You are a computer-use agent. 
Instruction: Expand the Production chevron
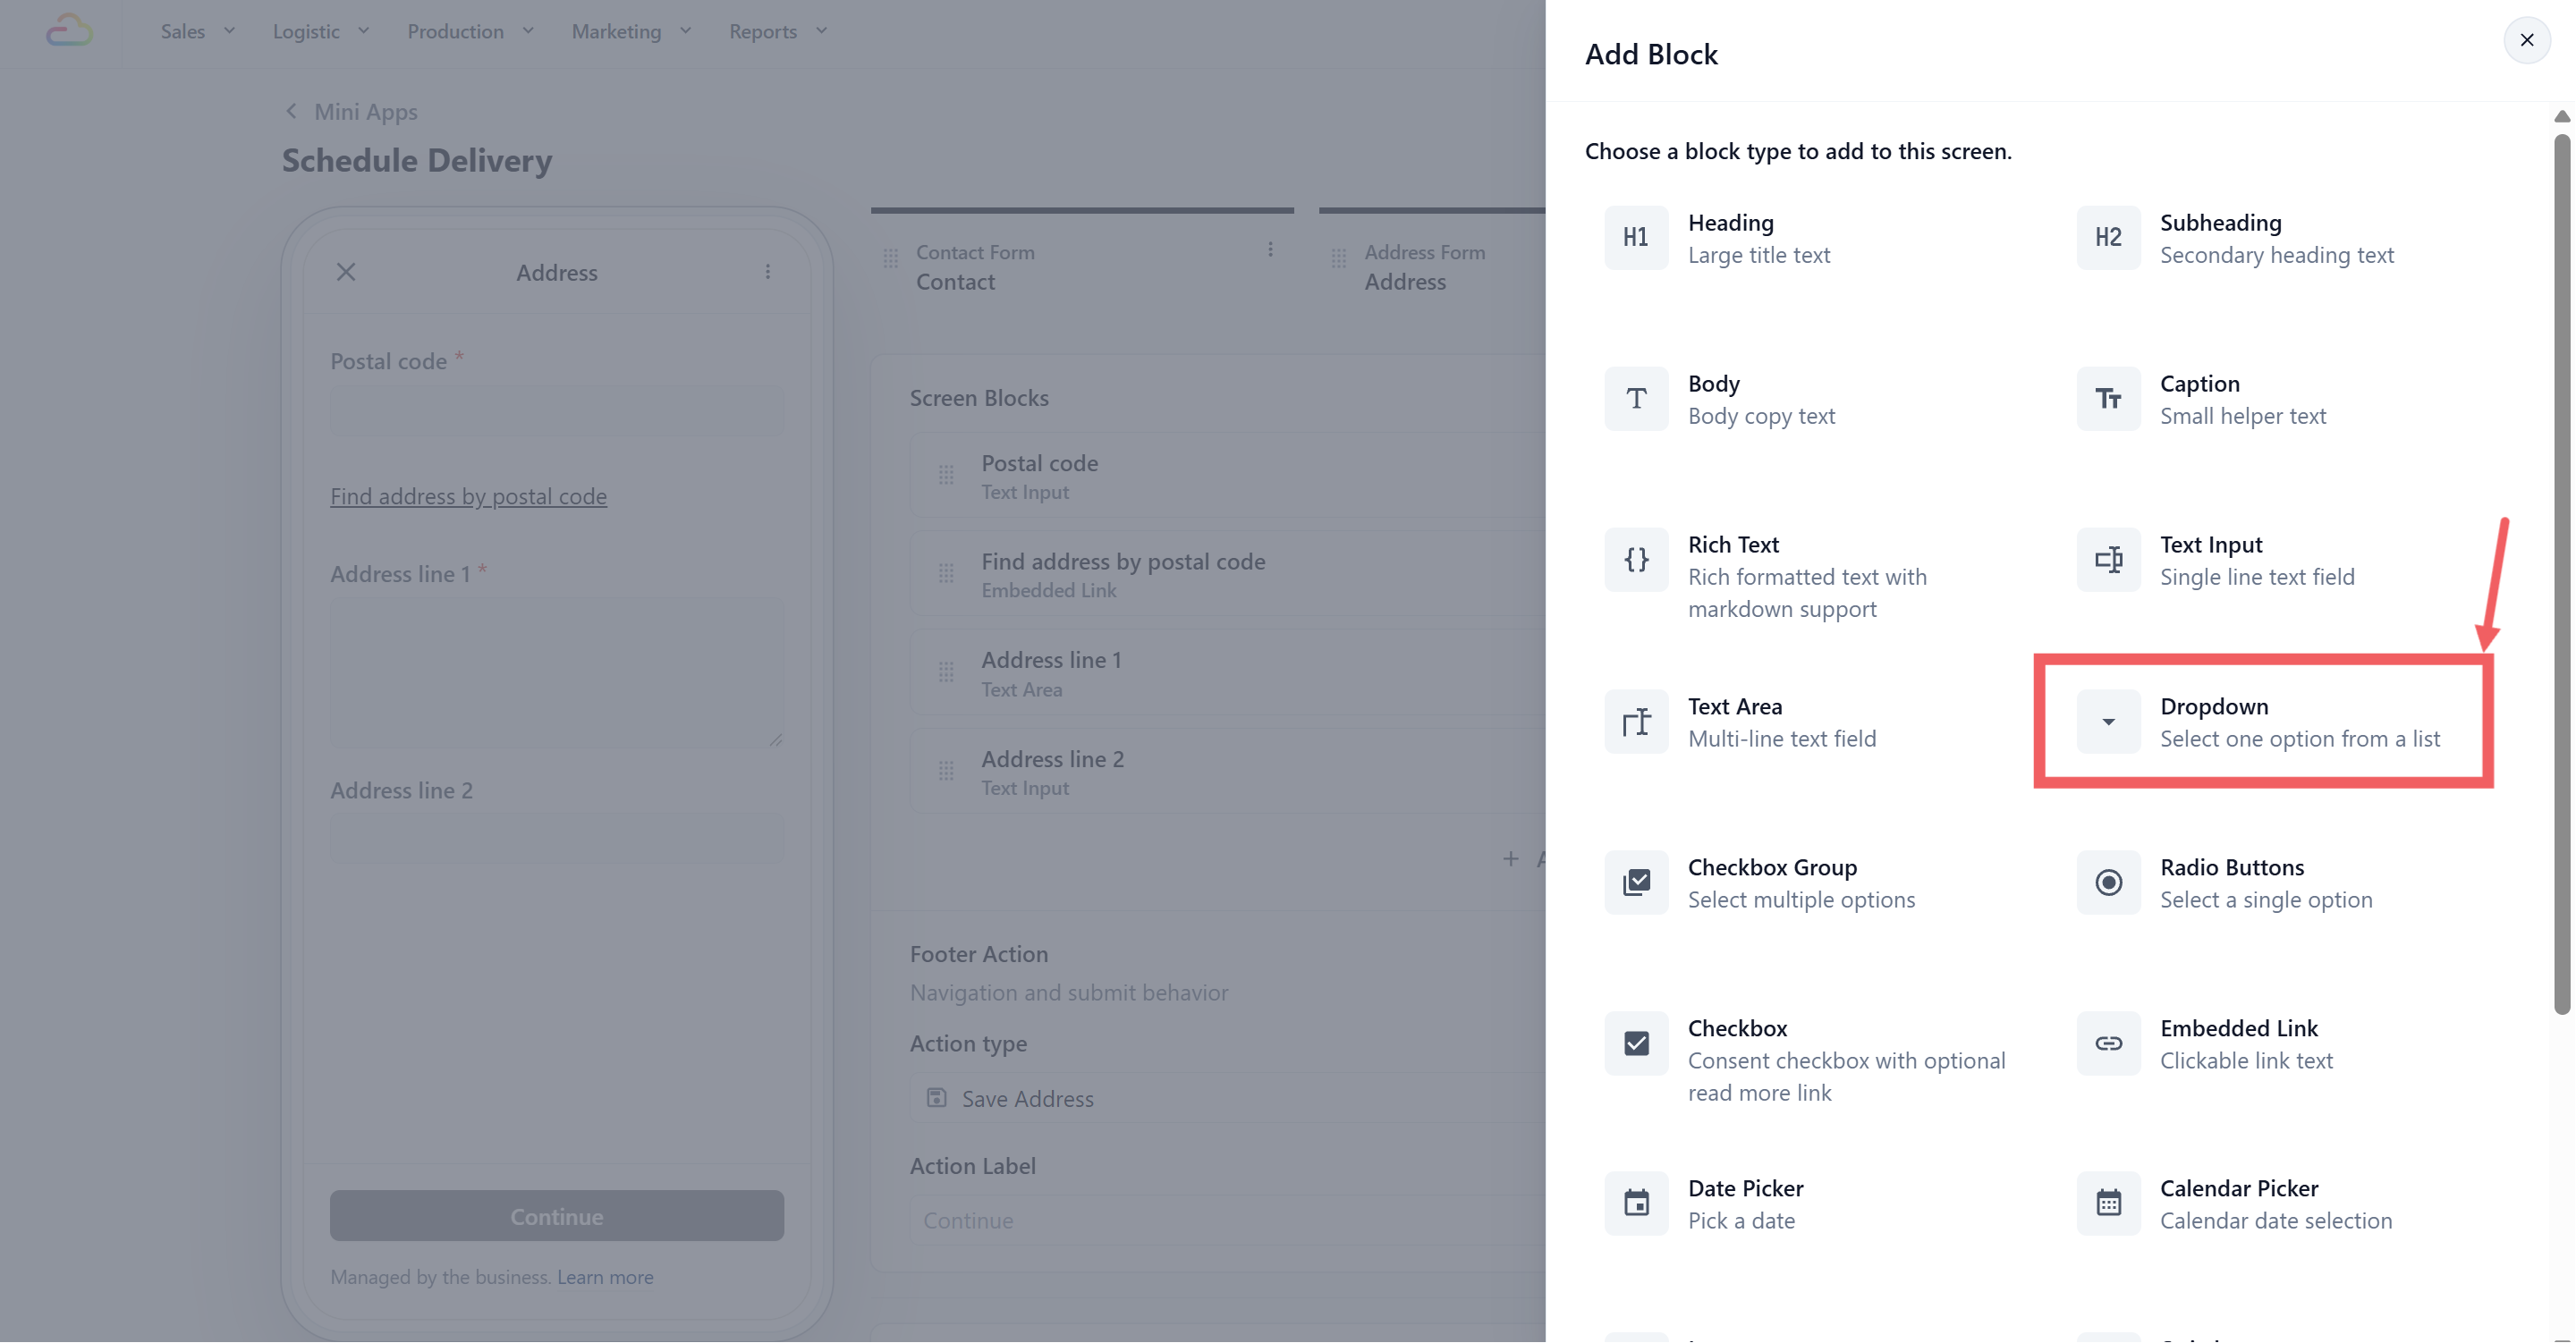coord(528,31)
